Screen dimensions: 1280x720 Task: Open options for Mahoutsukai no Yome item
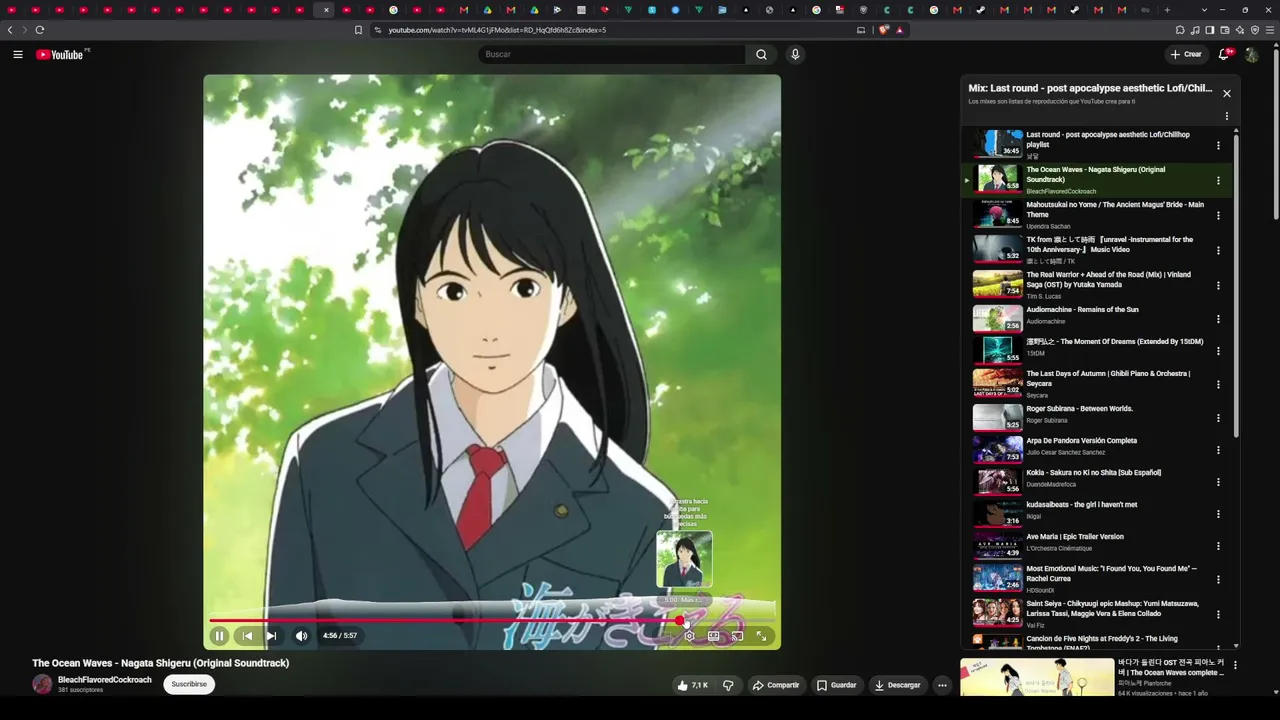pyautogui.click(x=1218, y=215)
